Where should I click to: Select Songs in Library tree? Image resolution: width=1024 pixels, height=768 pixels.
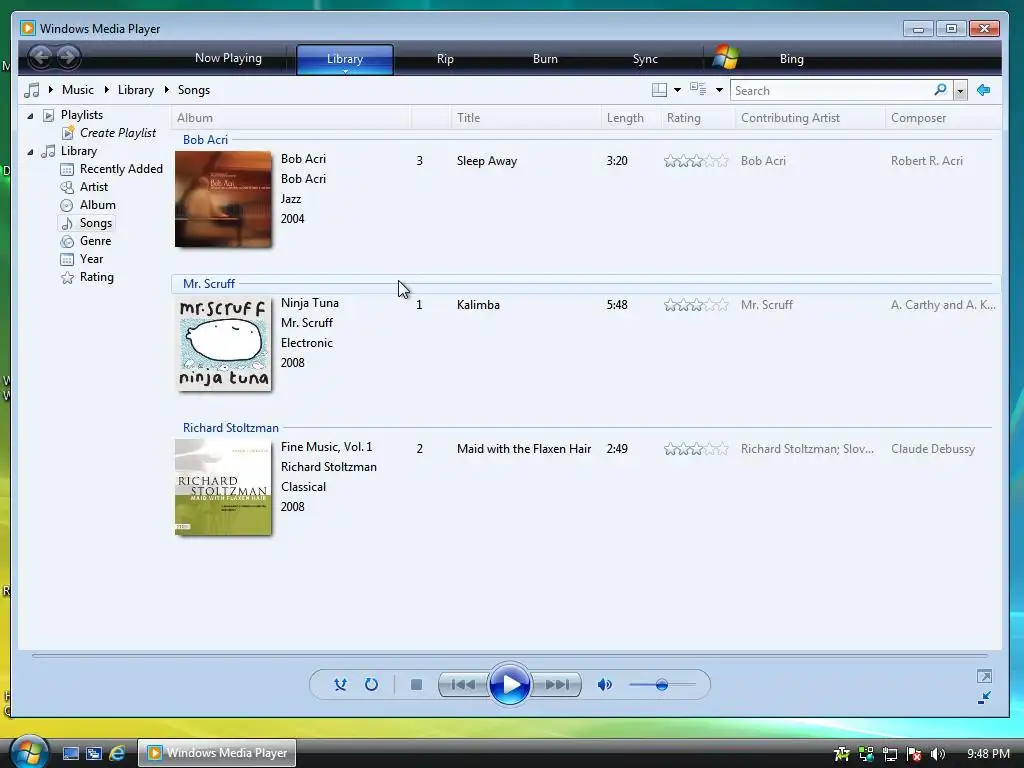(x=95, y=223)
